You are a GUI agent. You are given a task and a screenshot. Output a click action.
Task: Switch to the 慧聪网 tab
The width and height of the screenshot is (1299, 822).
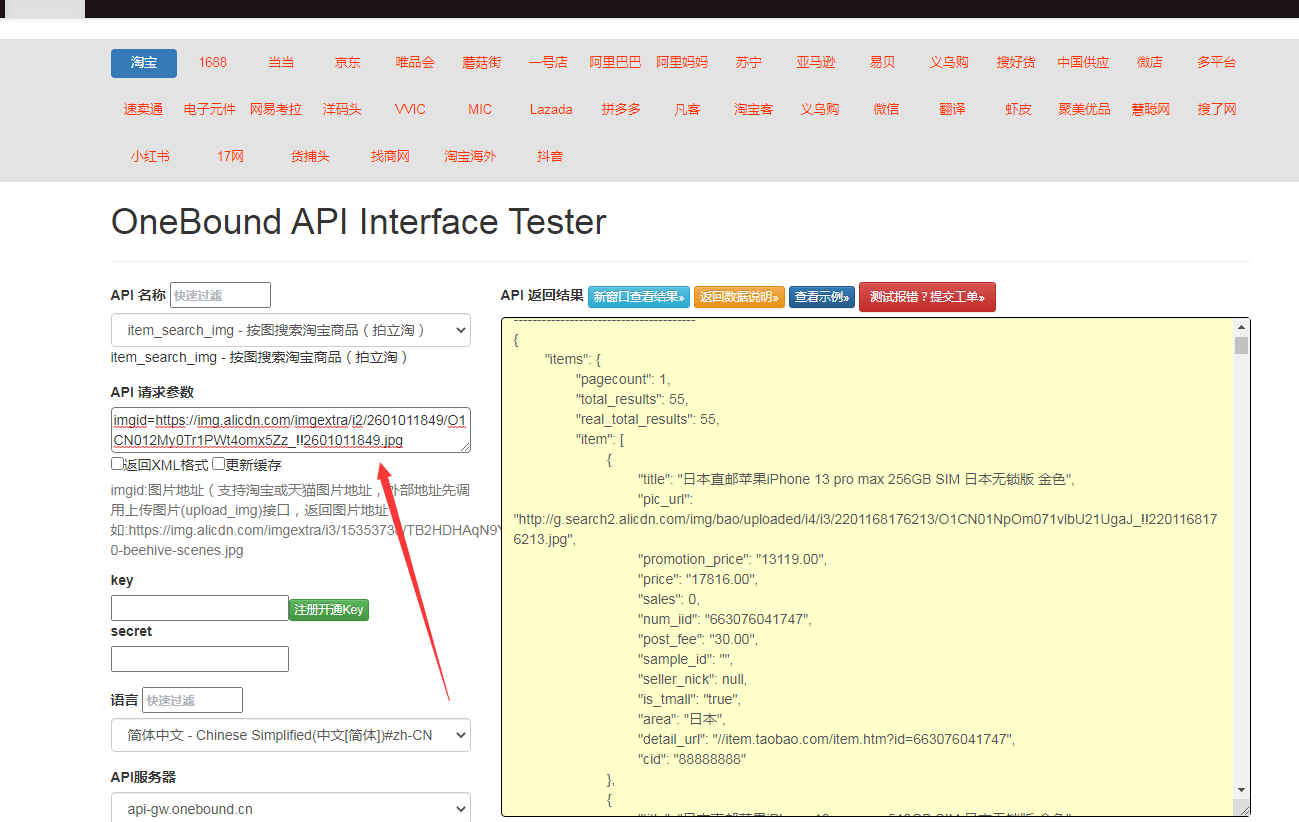1151,109
